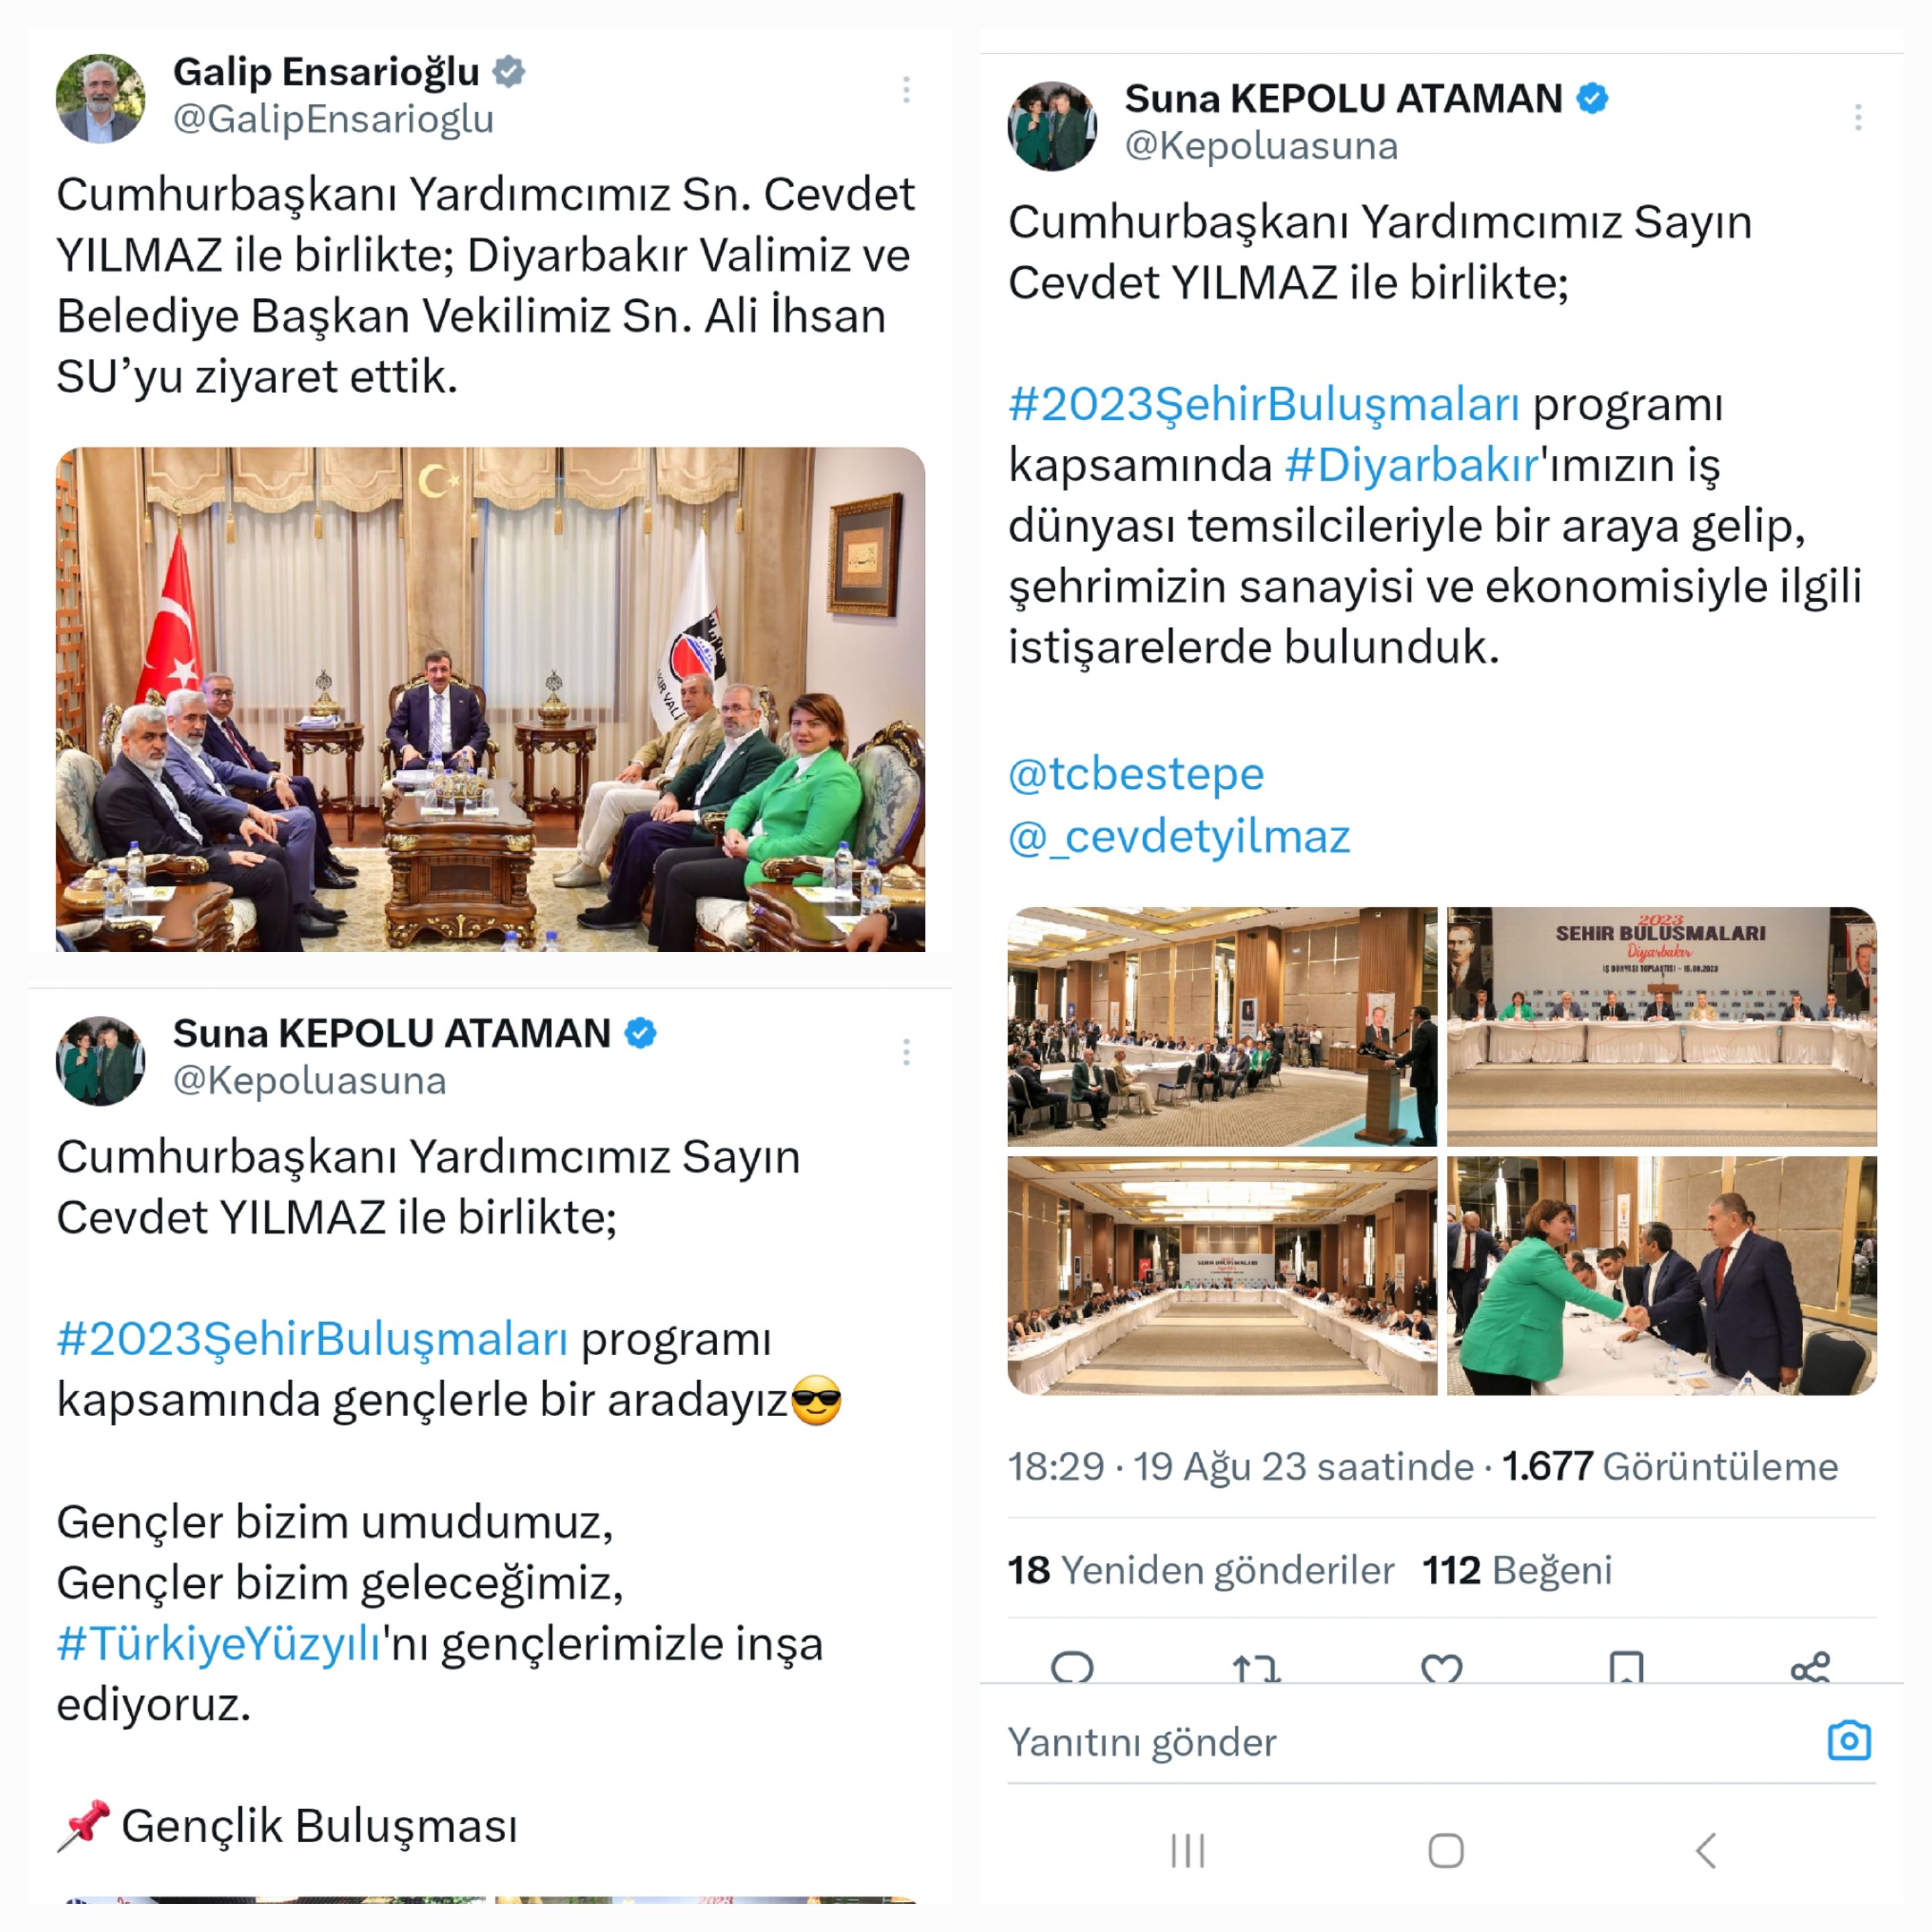Open the #TürkiyeYüzyılı hashtag
The width and height of the screenshot is (1932, 1932).
point(219,1643)
